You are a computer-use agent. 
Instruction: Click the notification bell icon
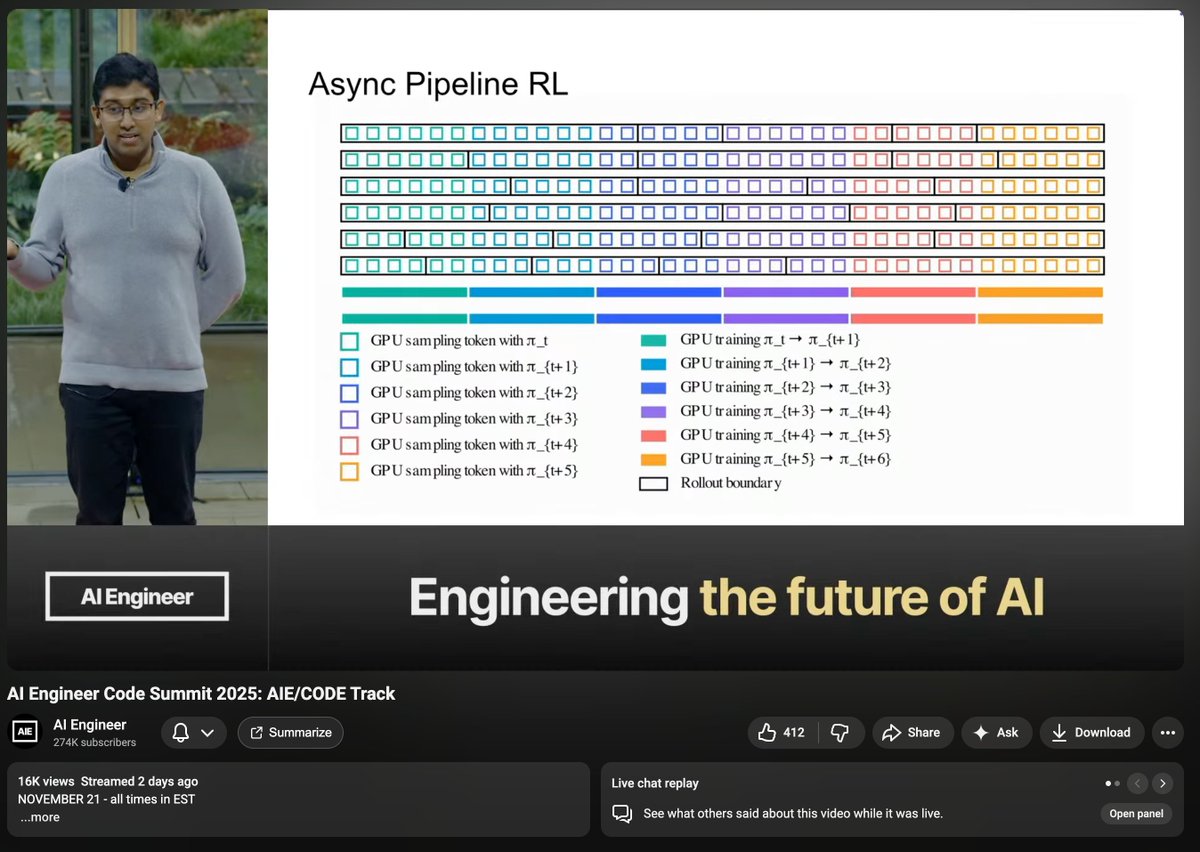tap(179, 732)
